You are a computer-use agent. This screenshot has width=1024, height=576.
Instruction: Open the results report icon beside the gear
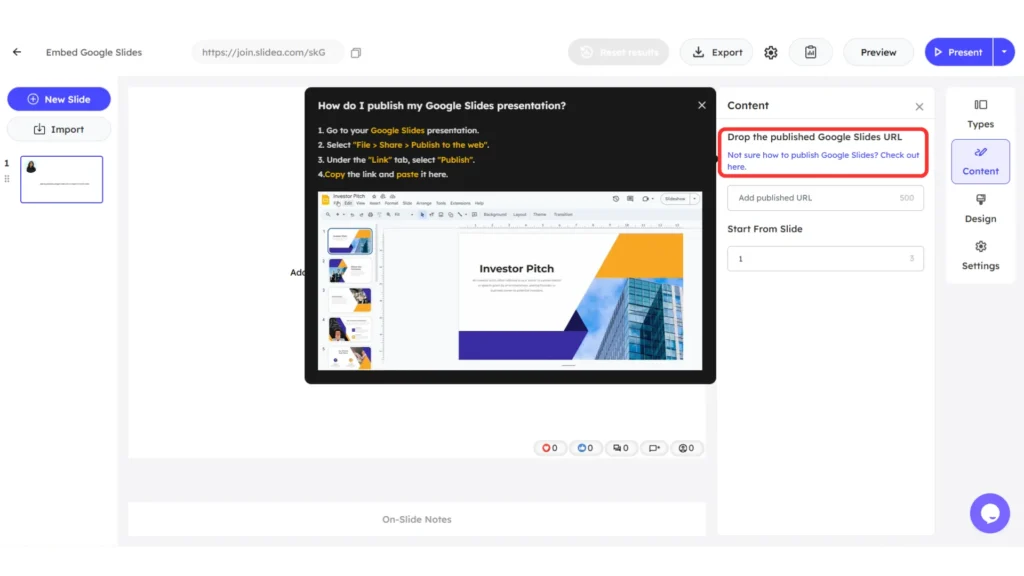click(810, 51)
